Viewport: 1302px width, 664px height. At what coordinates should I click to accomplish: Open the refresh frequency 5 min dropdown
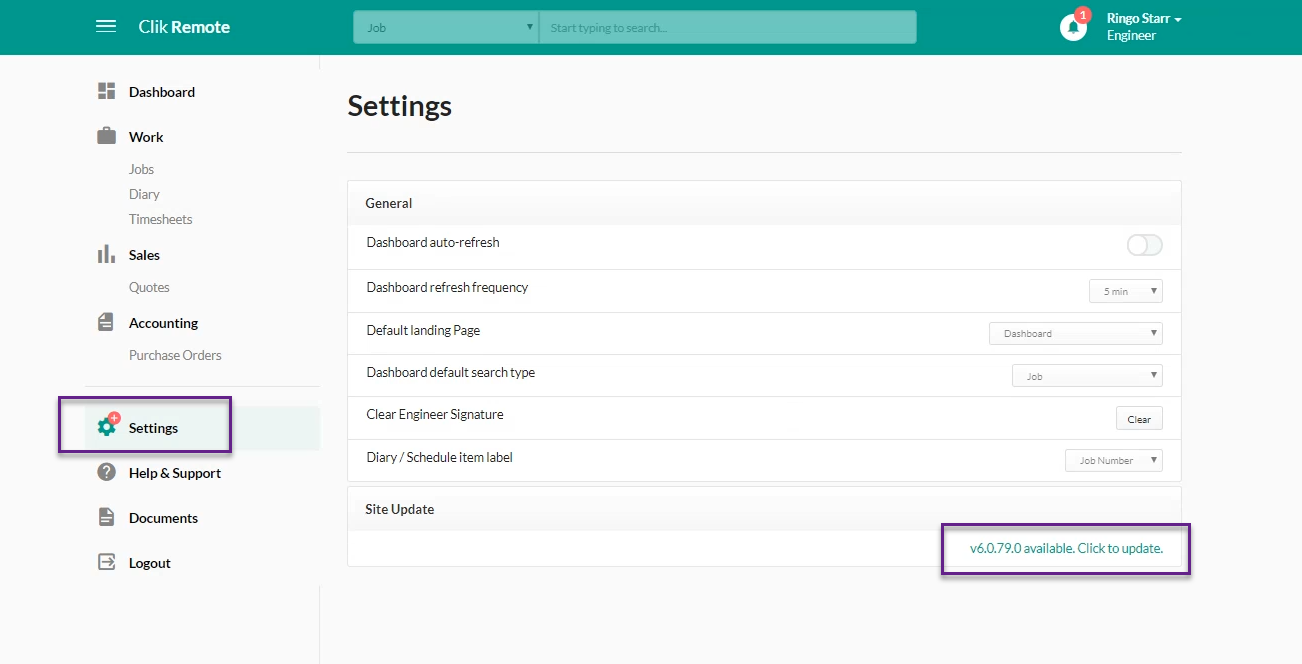[x=1126, y=291]
